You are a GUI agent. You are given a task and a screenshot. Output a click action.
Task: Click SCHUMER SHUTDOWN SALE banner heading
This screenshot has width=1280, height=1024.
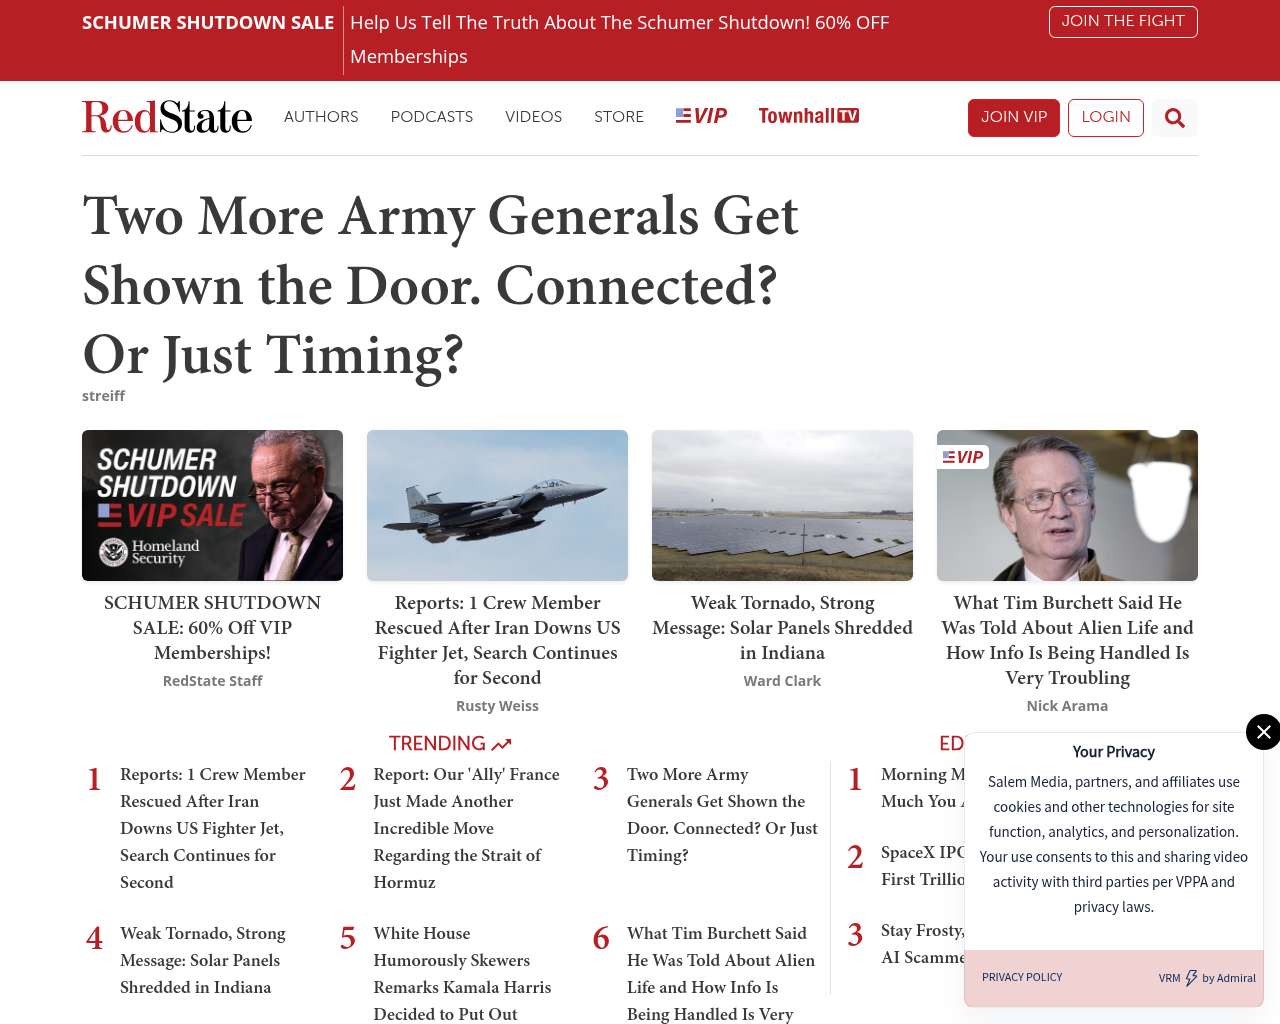click(208, 22)
